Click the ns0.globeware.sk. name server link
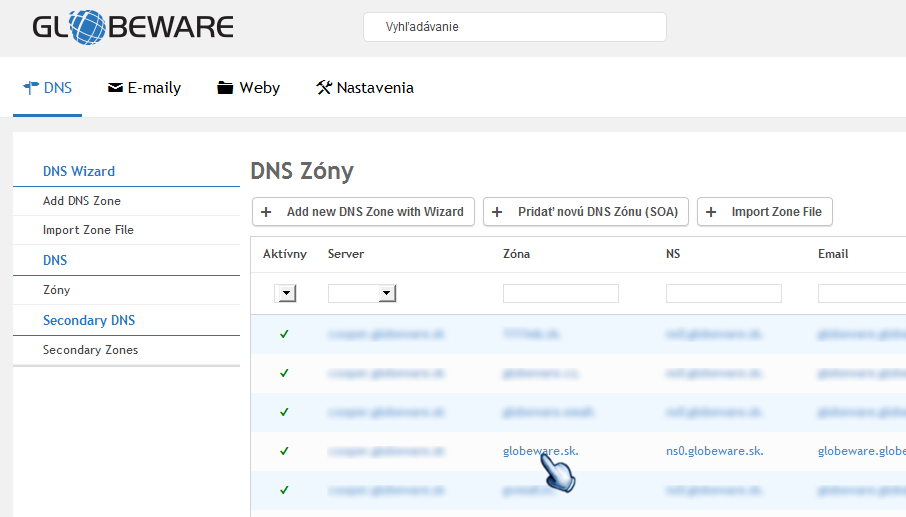The height and width of the screenshot is (517, 906). pyautogui.click(x=714, y=451)
